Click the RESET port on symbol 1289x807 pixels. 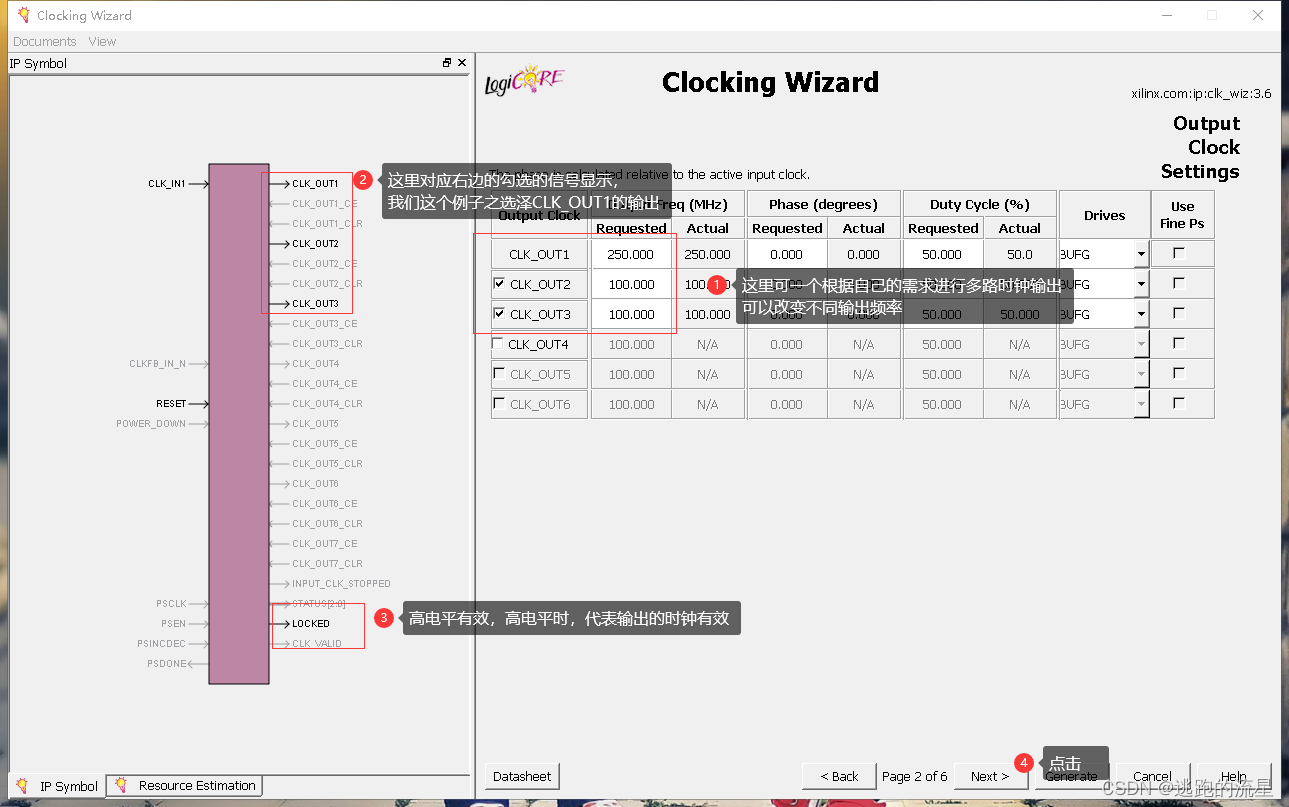point(171,404)
